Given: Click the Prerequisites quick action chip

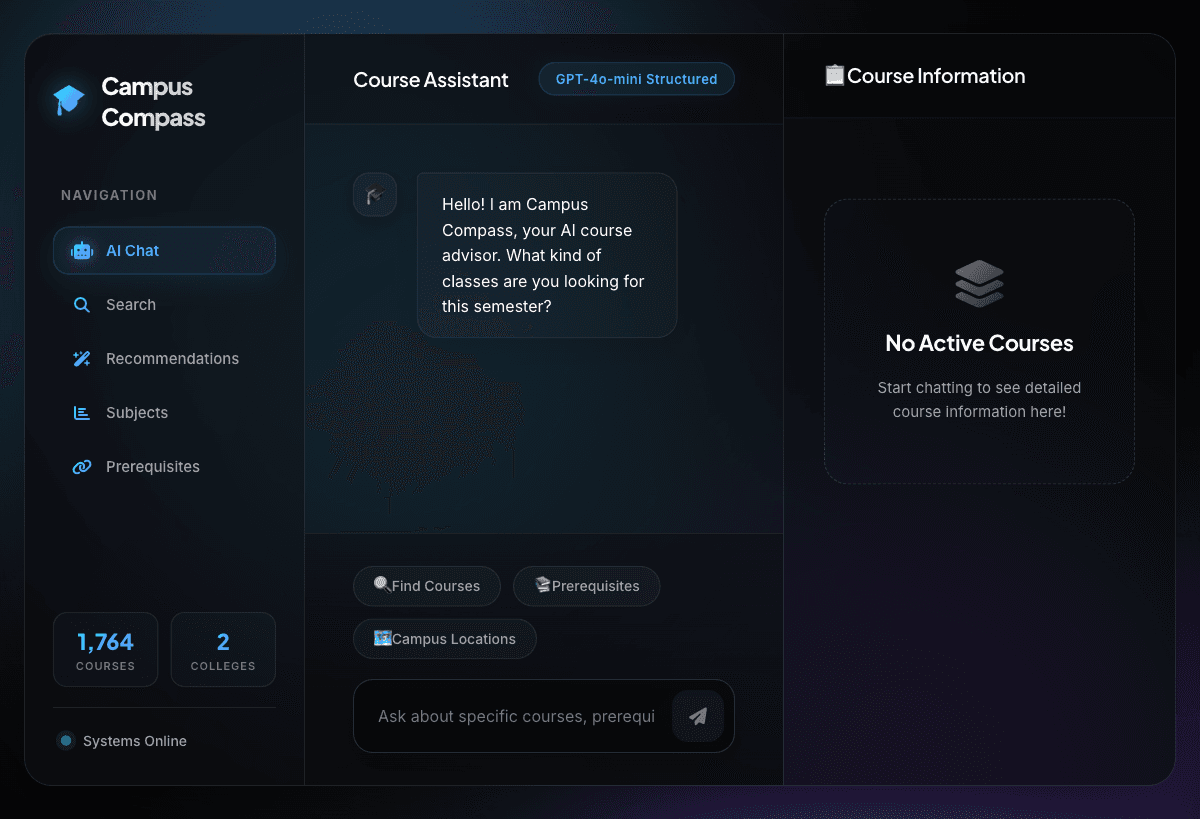Looking at the screenshot, I should point(587,586).
